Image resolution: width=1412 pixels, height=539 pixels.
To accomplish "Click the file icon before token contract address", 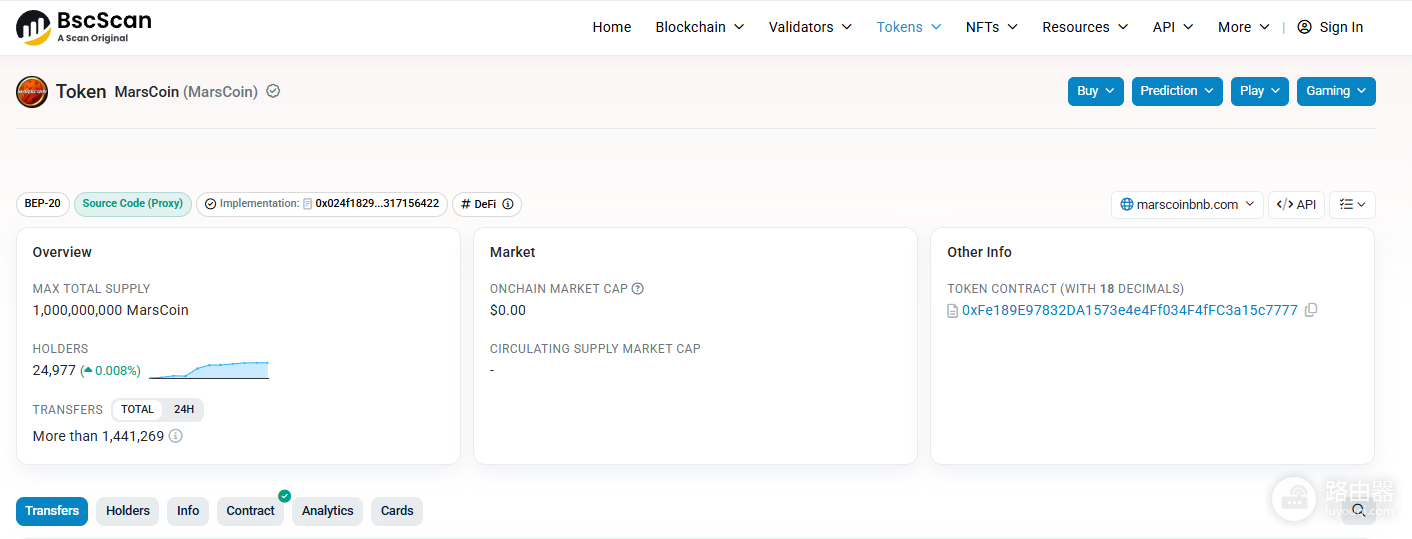I will [953, 311].
